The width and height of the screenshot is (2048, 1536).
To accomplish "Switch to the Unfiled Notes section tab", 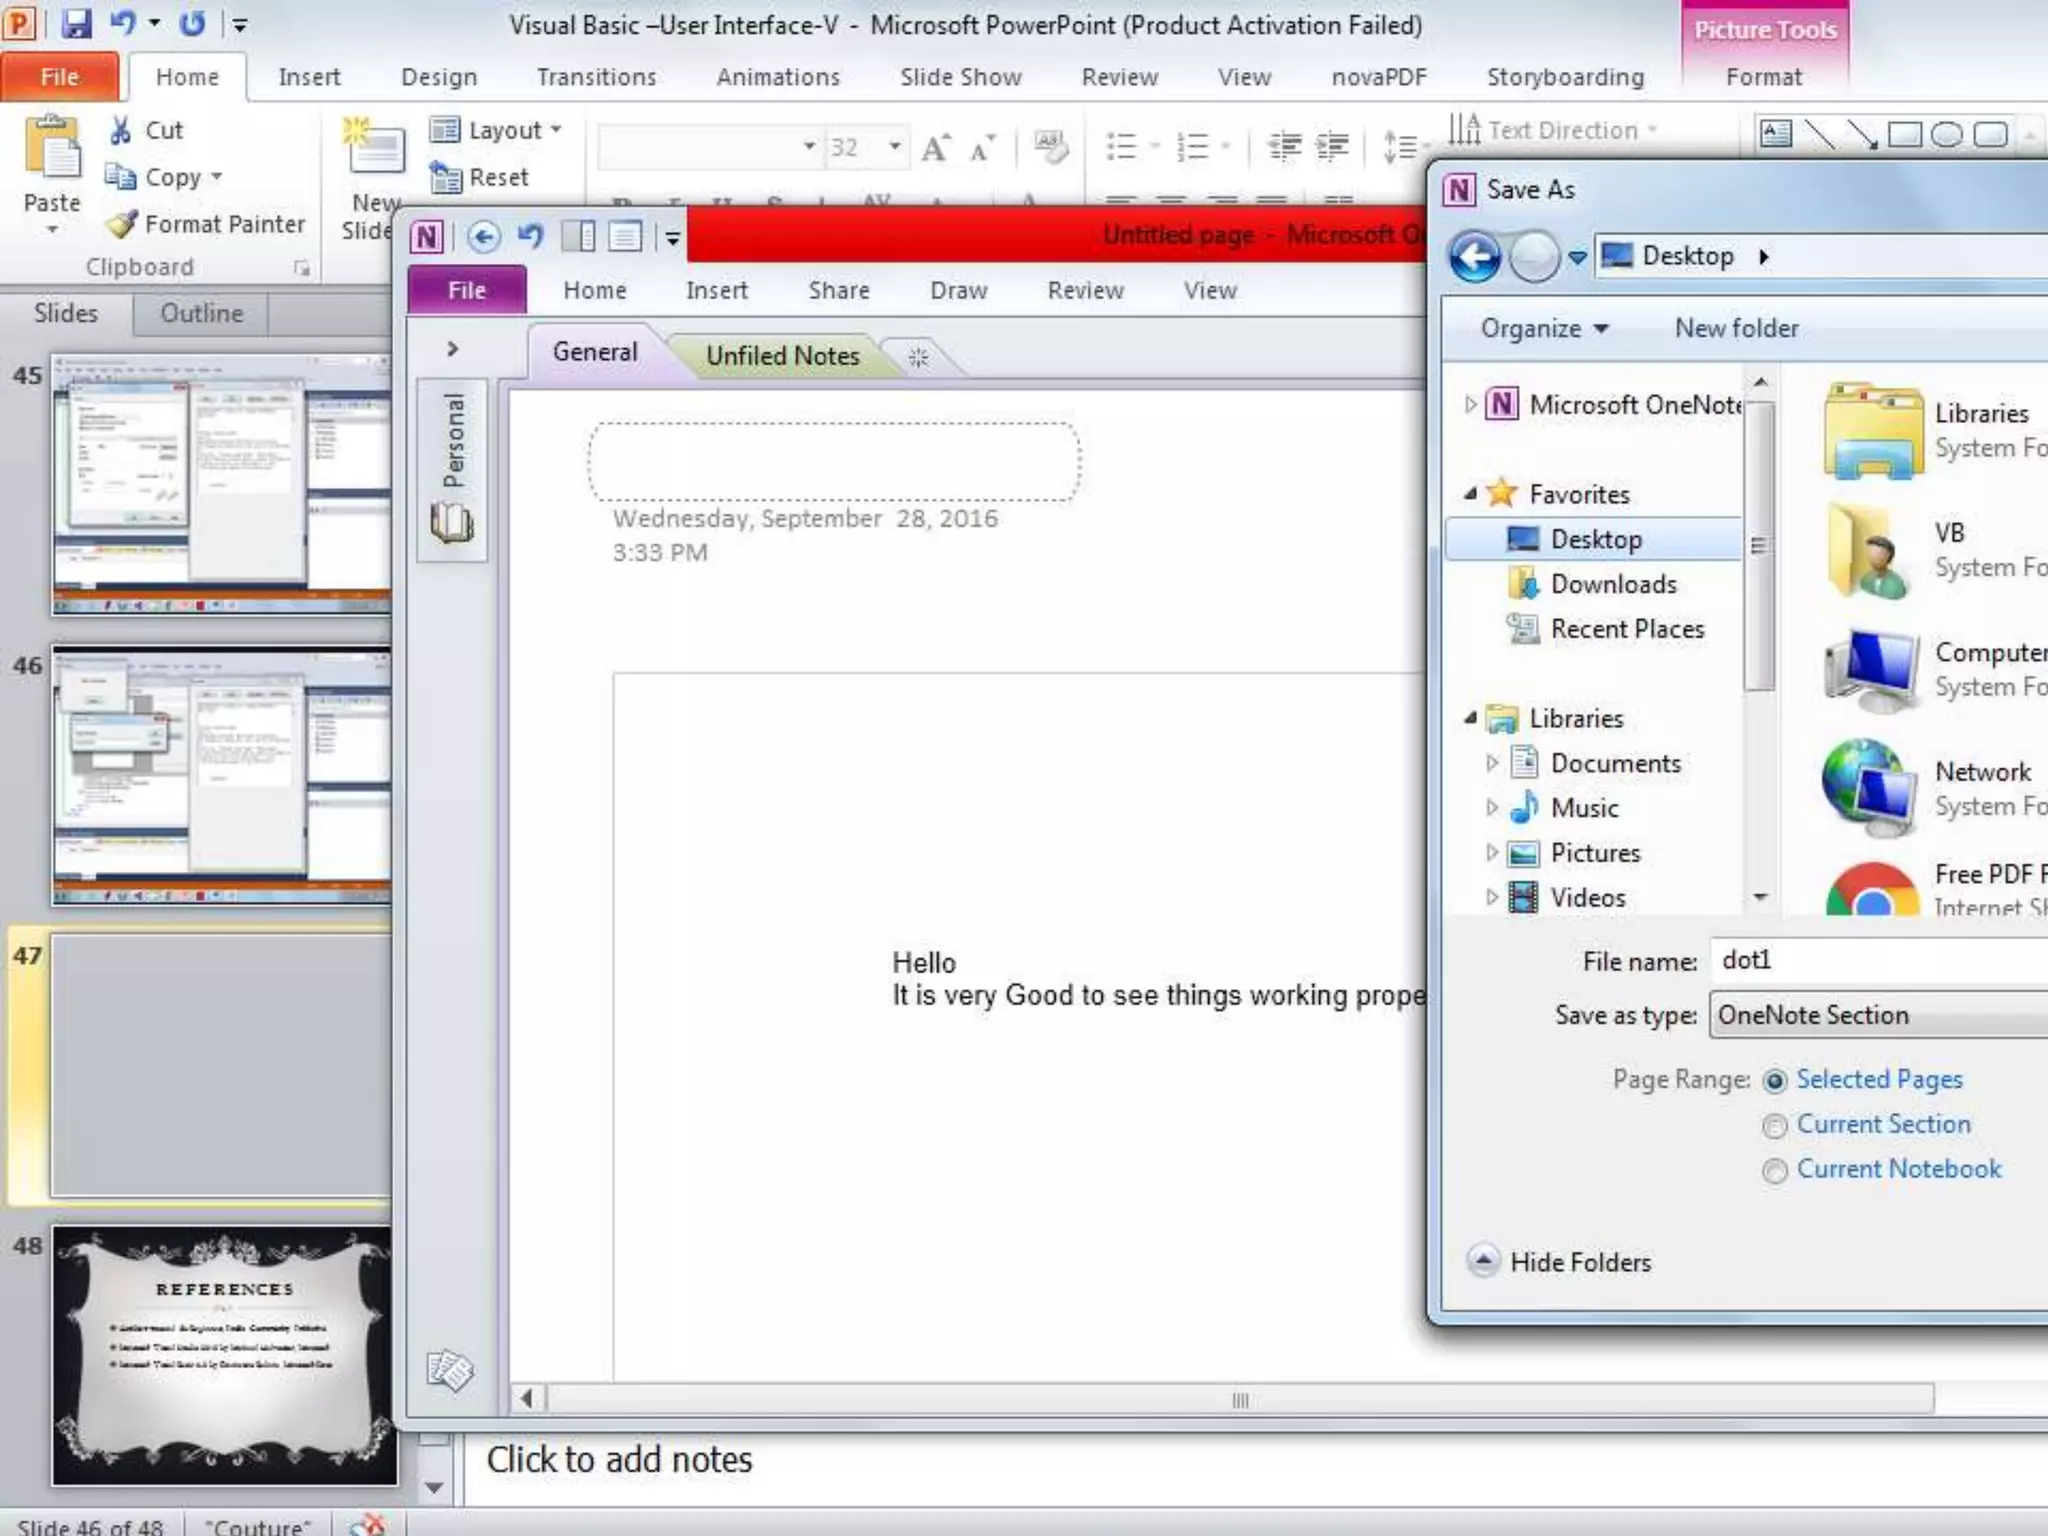I will [782, 356].
